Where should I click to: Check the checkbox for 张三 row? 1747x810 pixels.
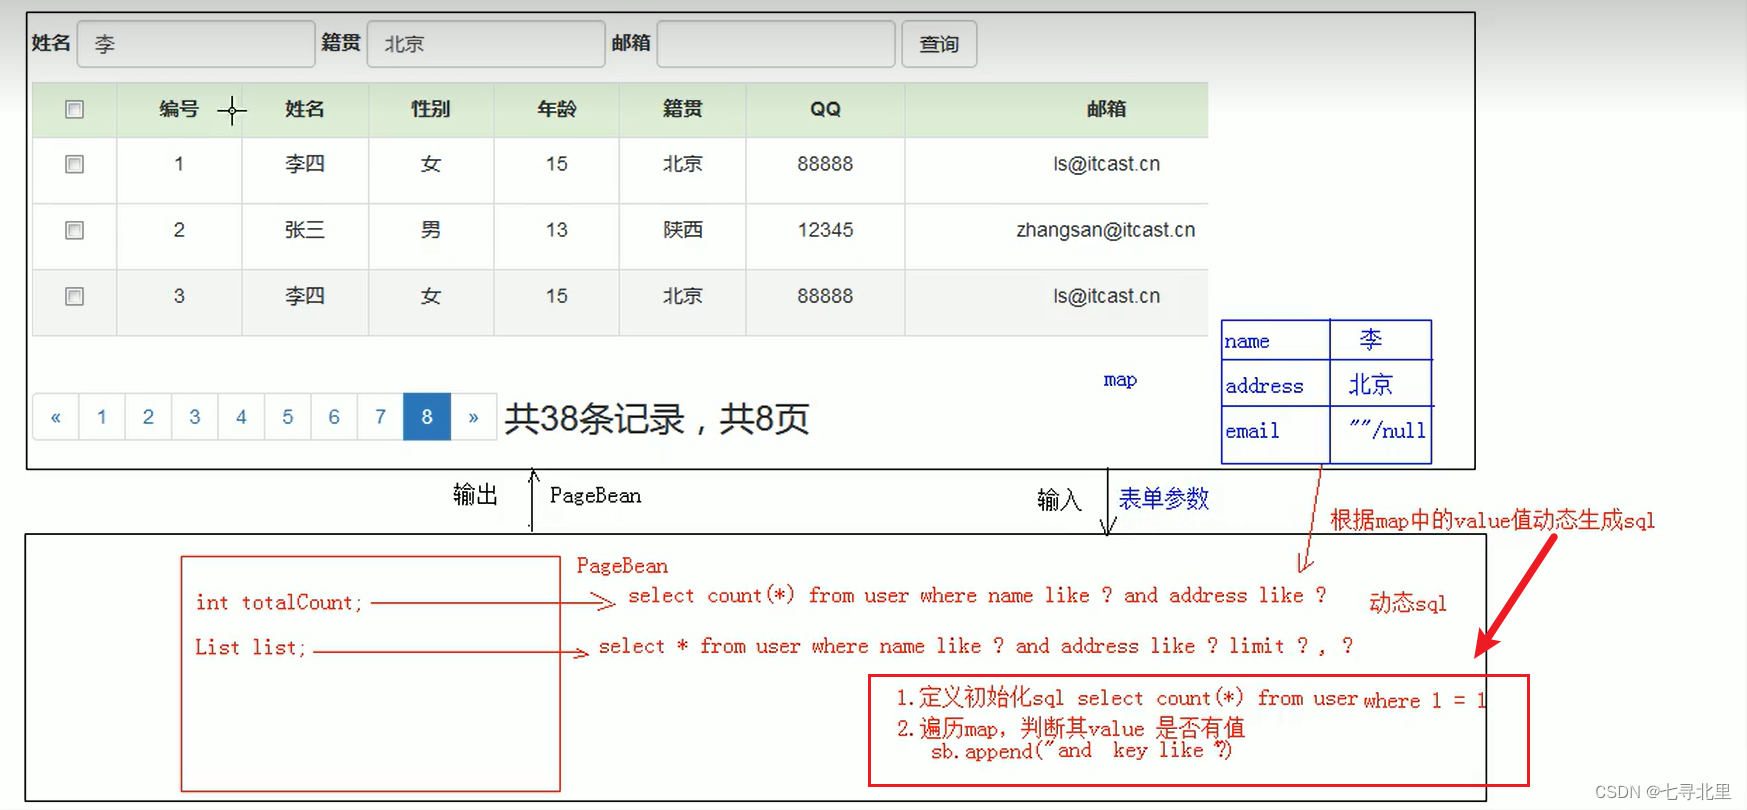74,230
